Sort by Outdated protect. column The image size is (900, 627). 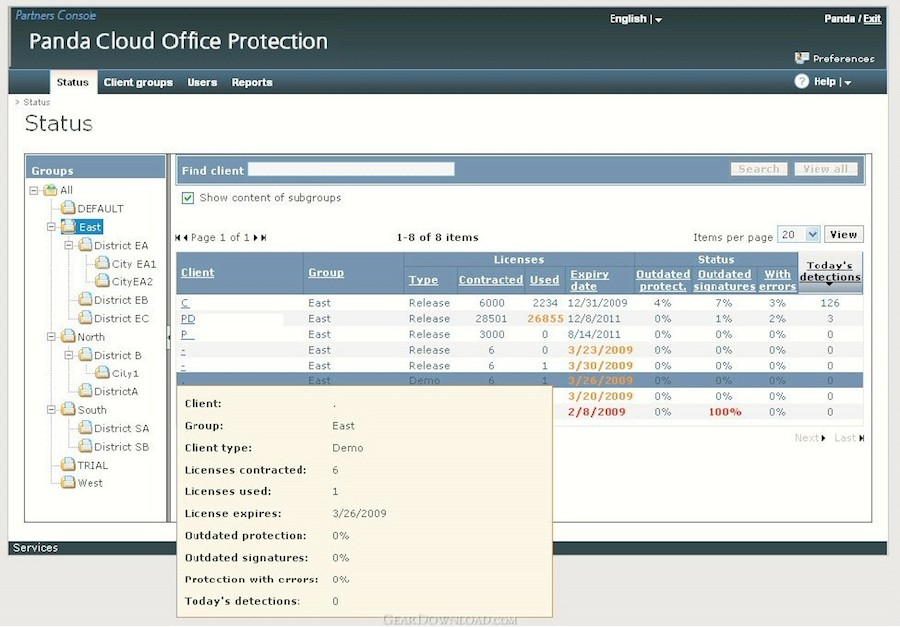[663, 280]
